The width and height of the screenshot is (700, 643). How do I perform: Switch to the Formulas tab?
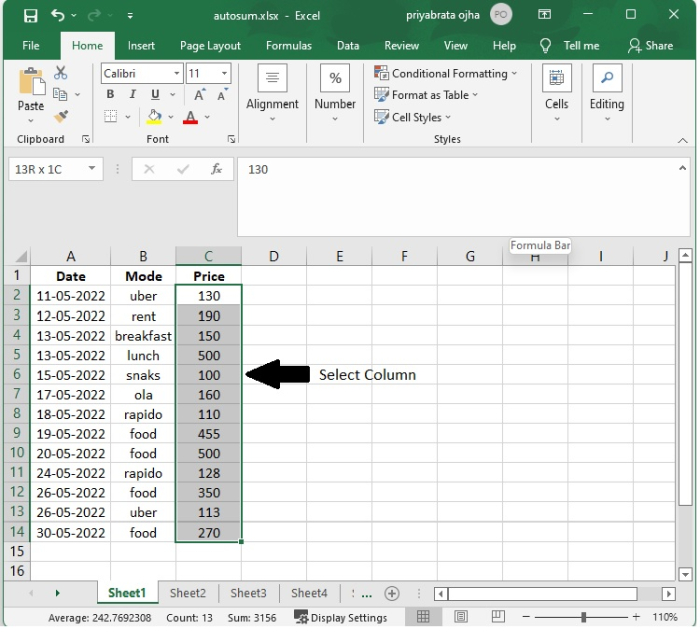[288, 46]
